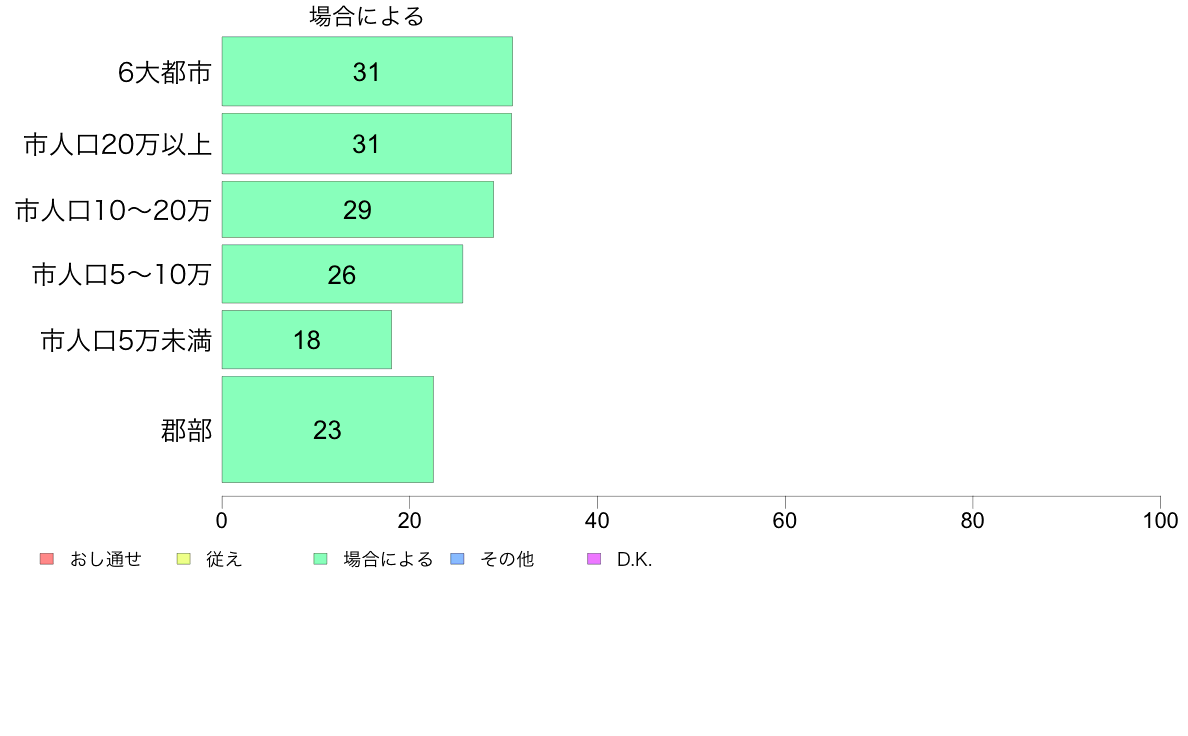Viewport: 1188px width, 736px height.
Task: Select the 市人口10～20万 bar showing 29
Action: pos(358,209)
